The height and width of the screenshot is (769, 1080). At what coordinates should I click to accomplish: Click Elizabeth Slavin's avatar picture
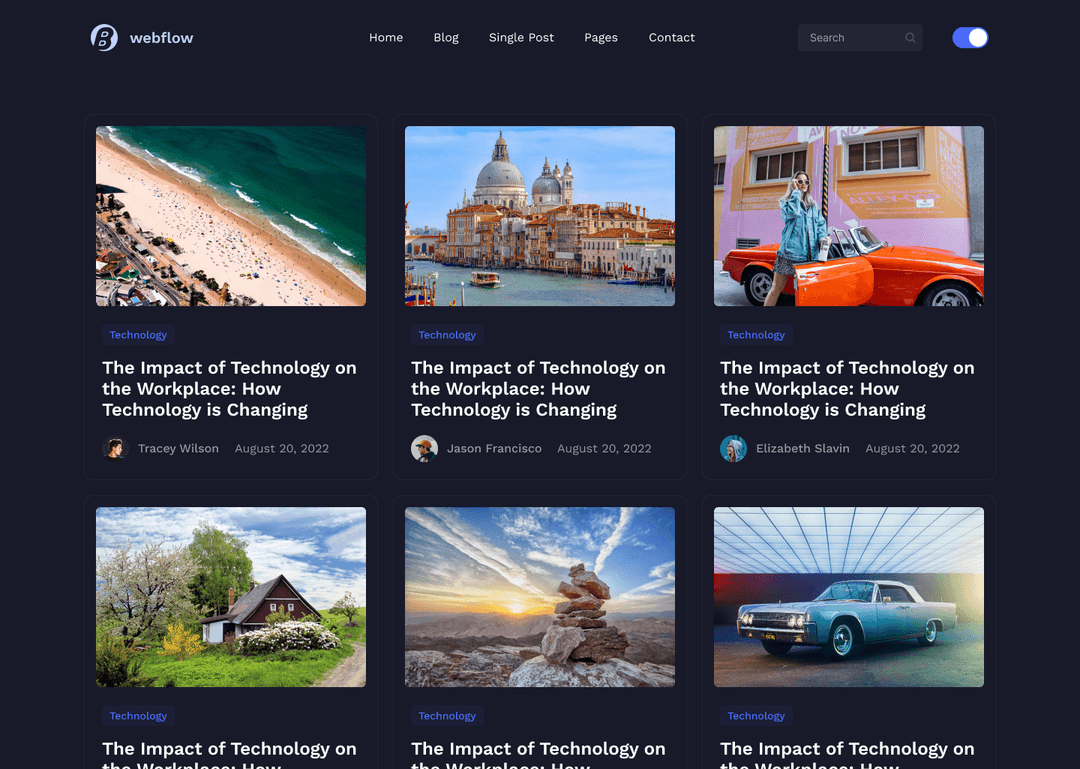tap(734, 449)
